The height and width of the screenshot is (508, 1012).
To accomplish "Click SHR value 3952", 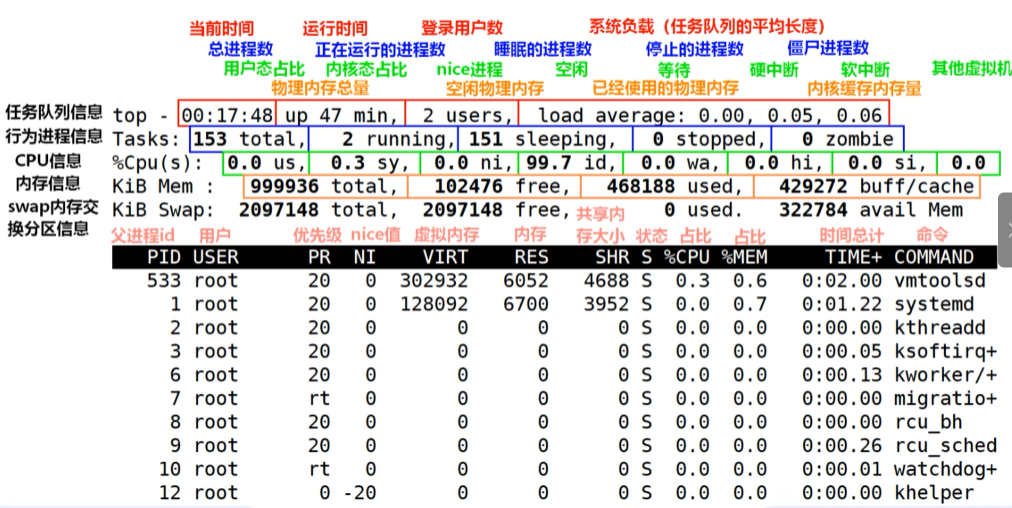I will click(606, 304).
